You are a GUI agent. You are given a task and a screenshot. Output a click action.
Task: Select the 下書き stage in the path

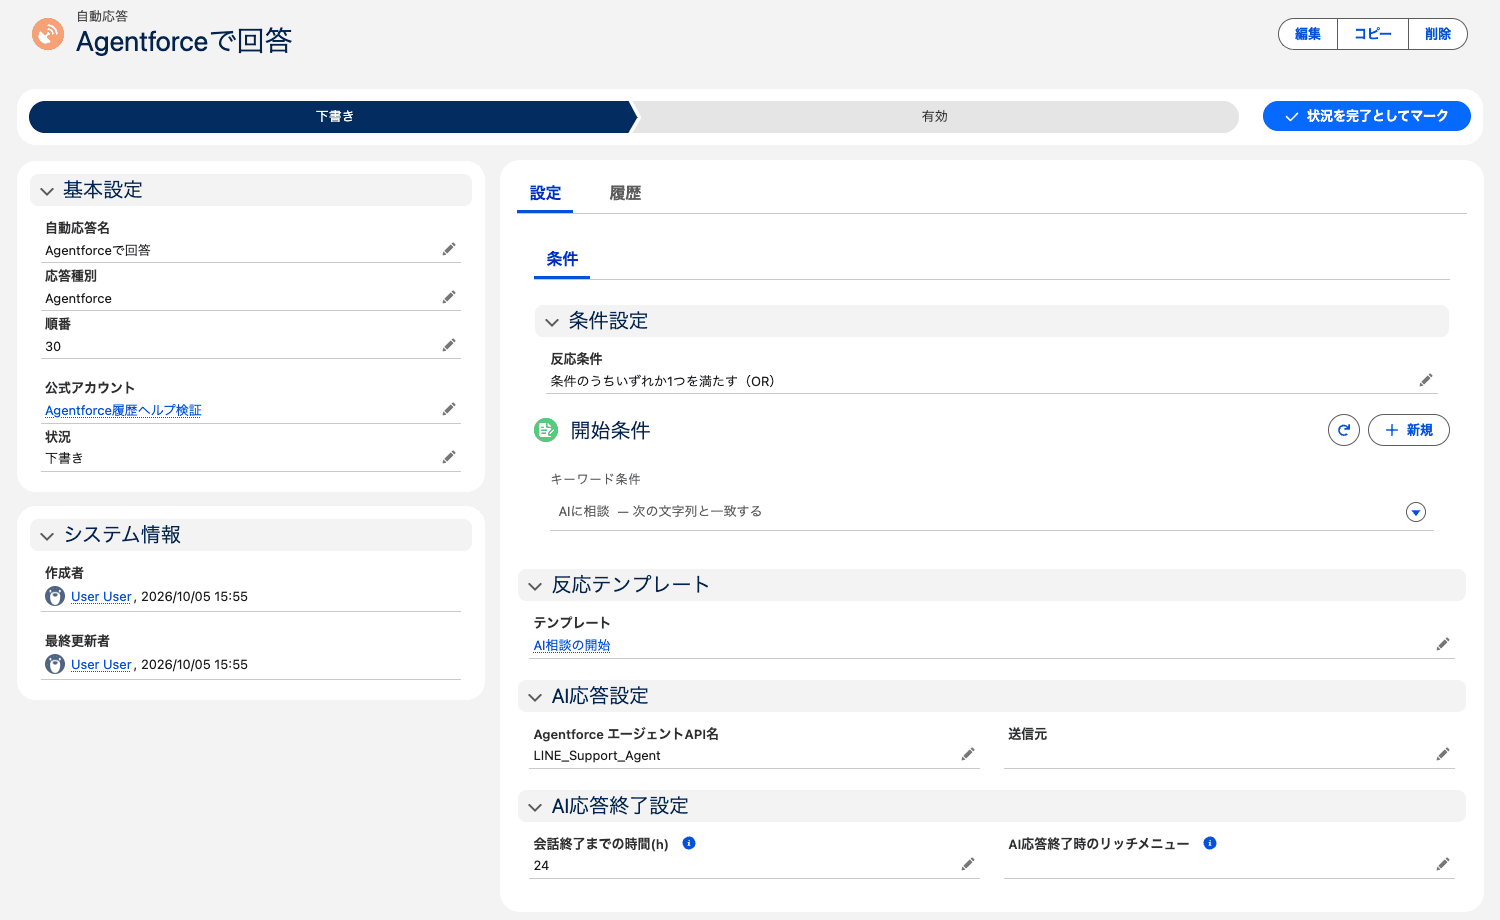pos(334,116)
